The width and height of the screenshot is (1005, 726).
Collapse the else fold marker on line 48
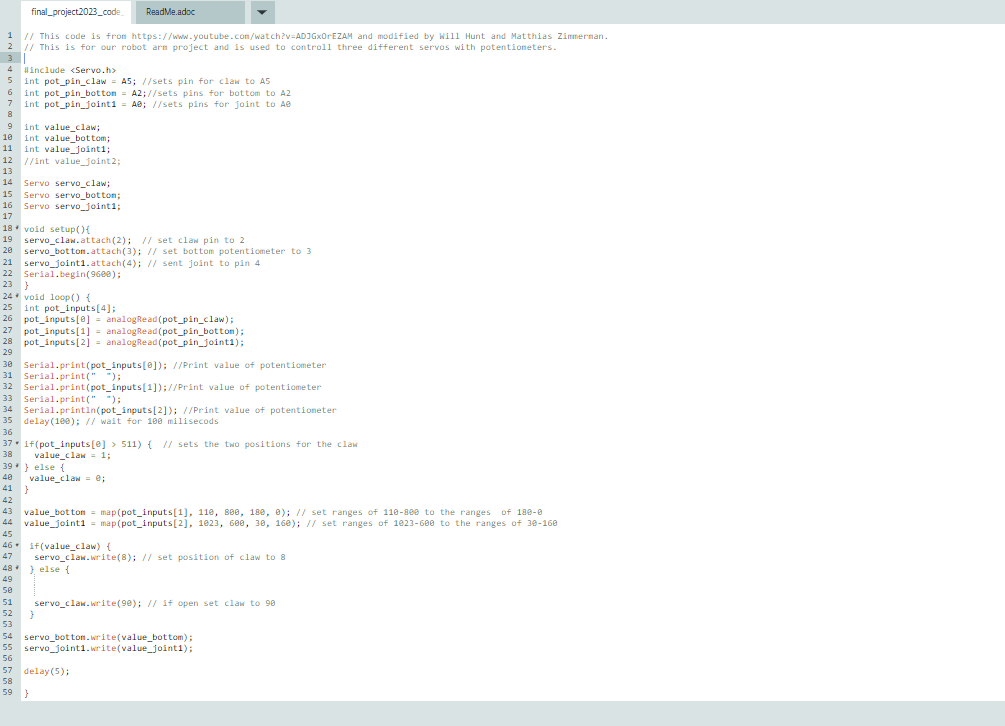[x=17, y=568]
